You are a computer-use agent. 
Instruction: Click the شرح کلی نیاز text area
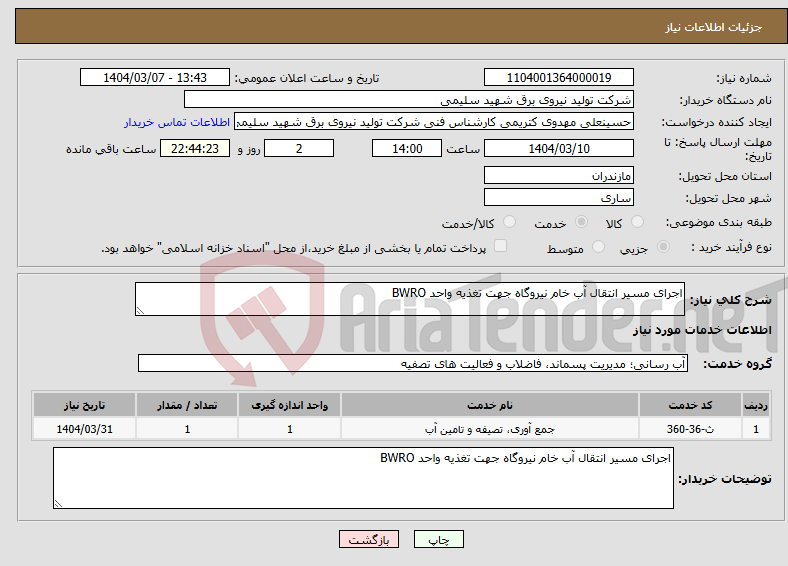click(410, 299)
